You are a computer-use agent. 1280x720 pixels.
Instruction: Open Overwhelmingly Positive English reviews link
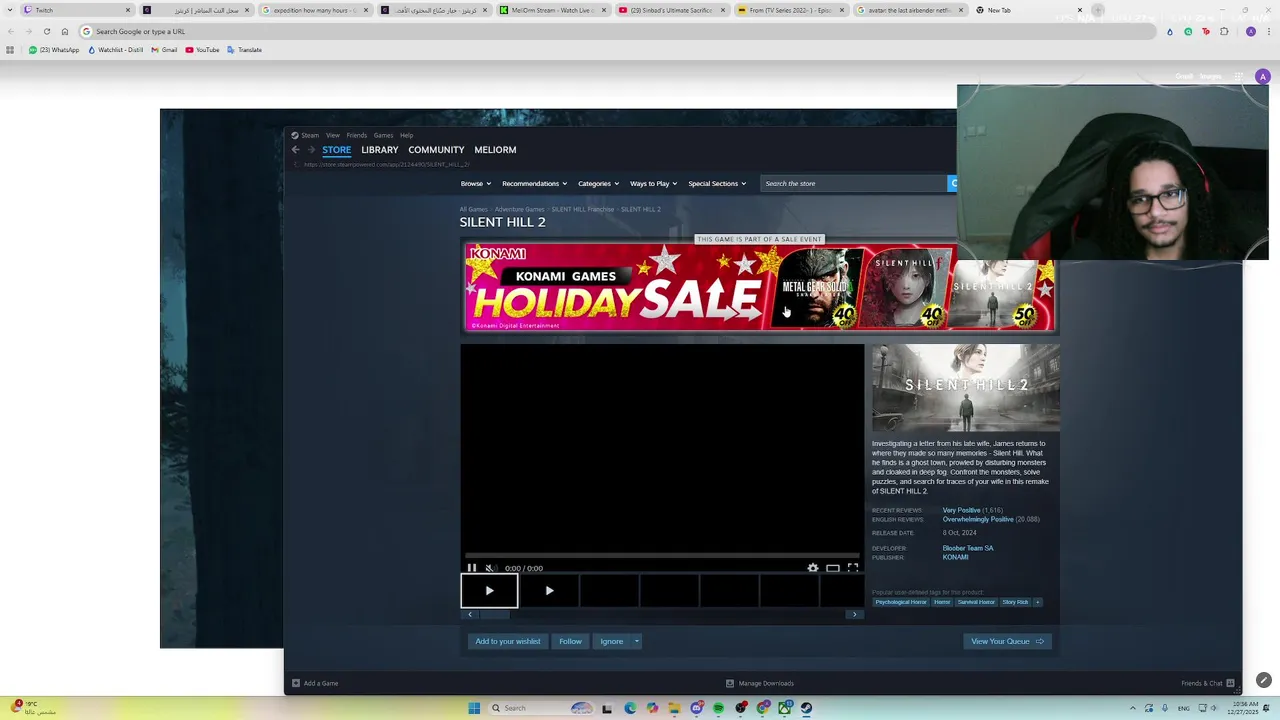point(978,519)
